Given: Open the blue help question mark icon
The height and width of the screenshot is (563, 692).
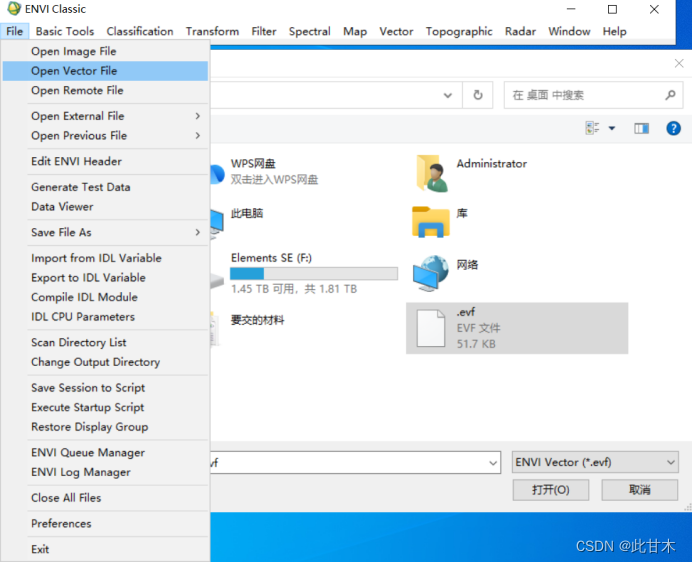Looking at the screenshot, I should click(x=673, y=128).
